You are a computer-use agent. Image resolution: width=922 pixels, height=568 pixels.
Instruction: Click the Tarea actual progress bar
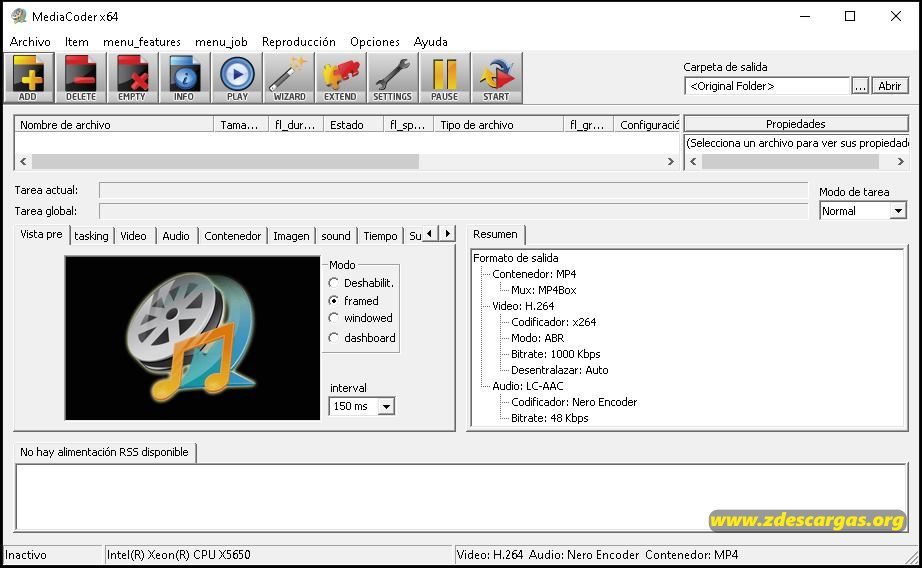point(453,190)
